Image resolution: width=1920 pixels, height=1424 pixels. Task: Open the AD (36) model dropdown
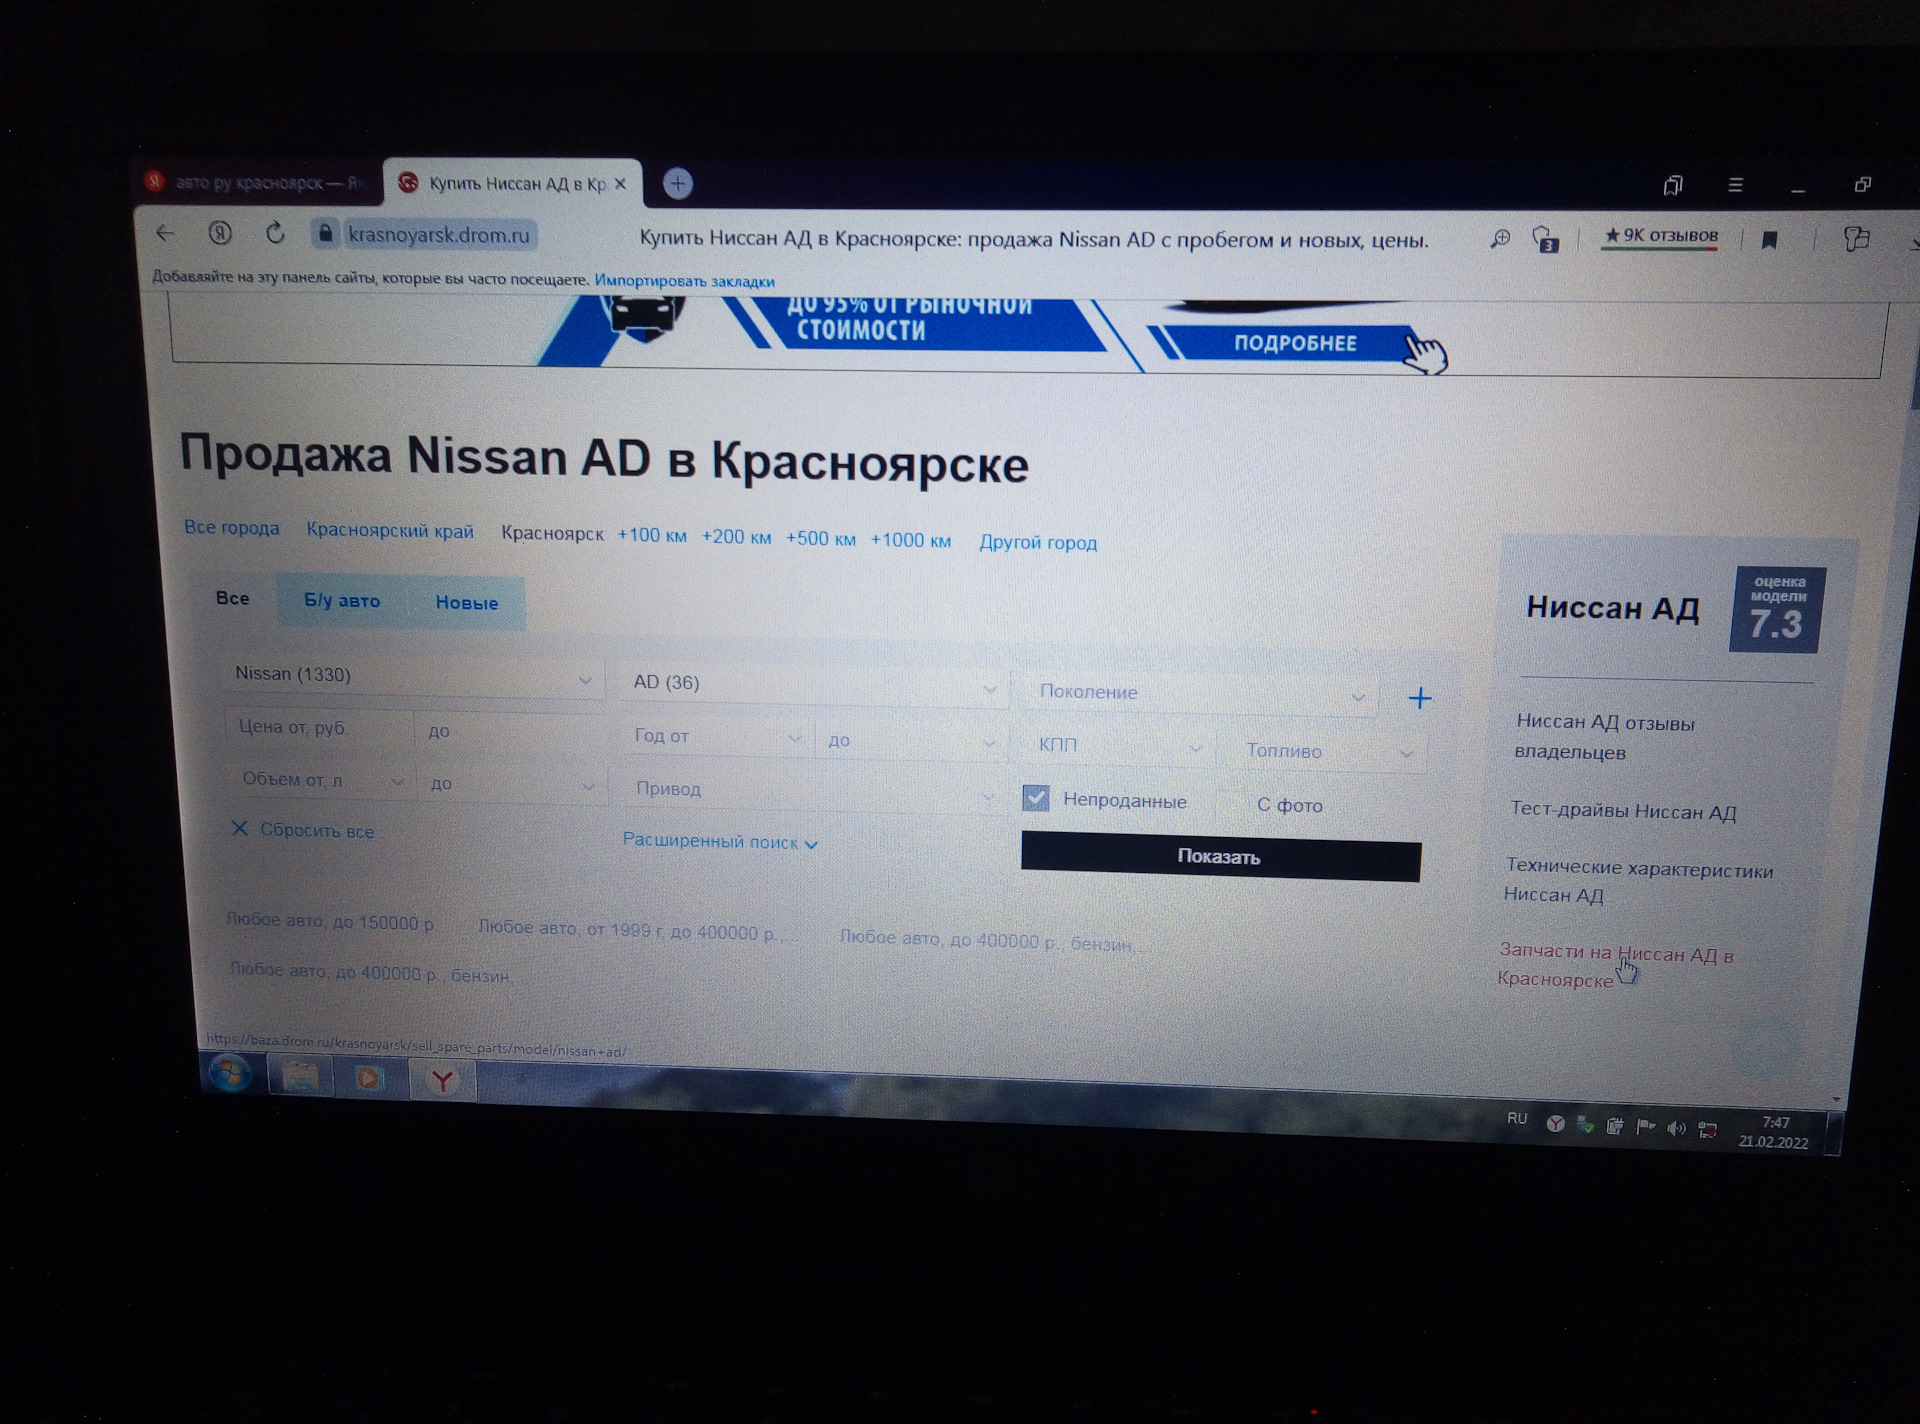tap(815, 685)
